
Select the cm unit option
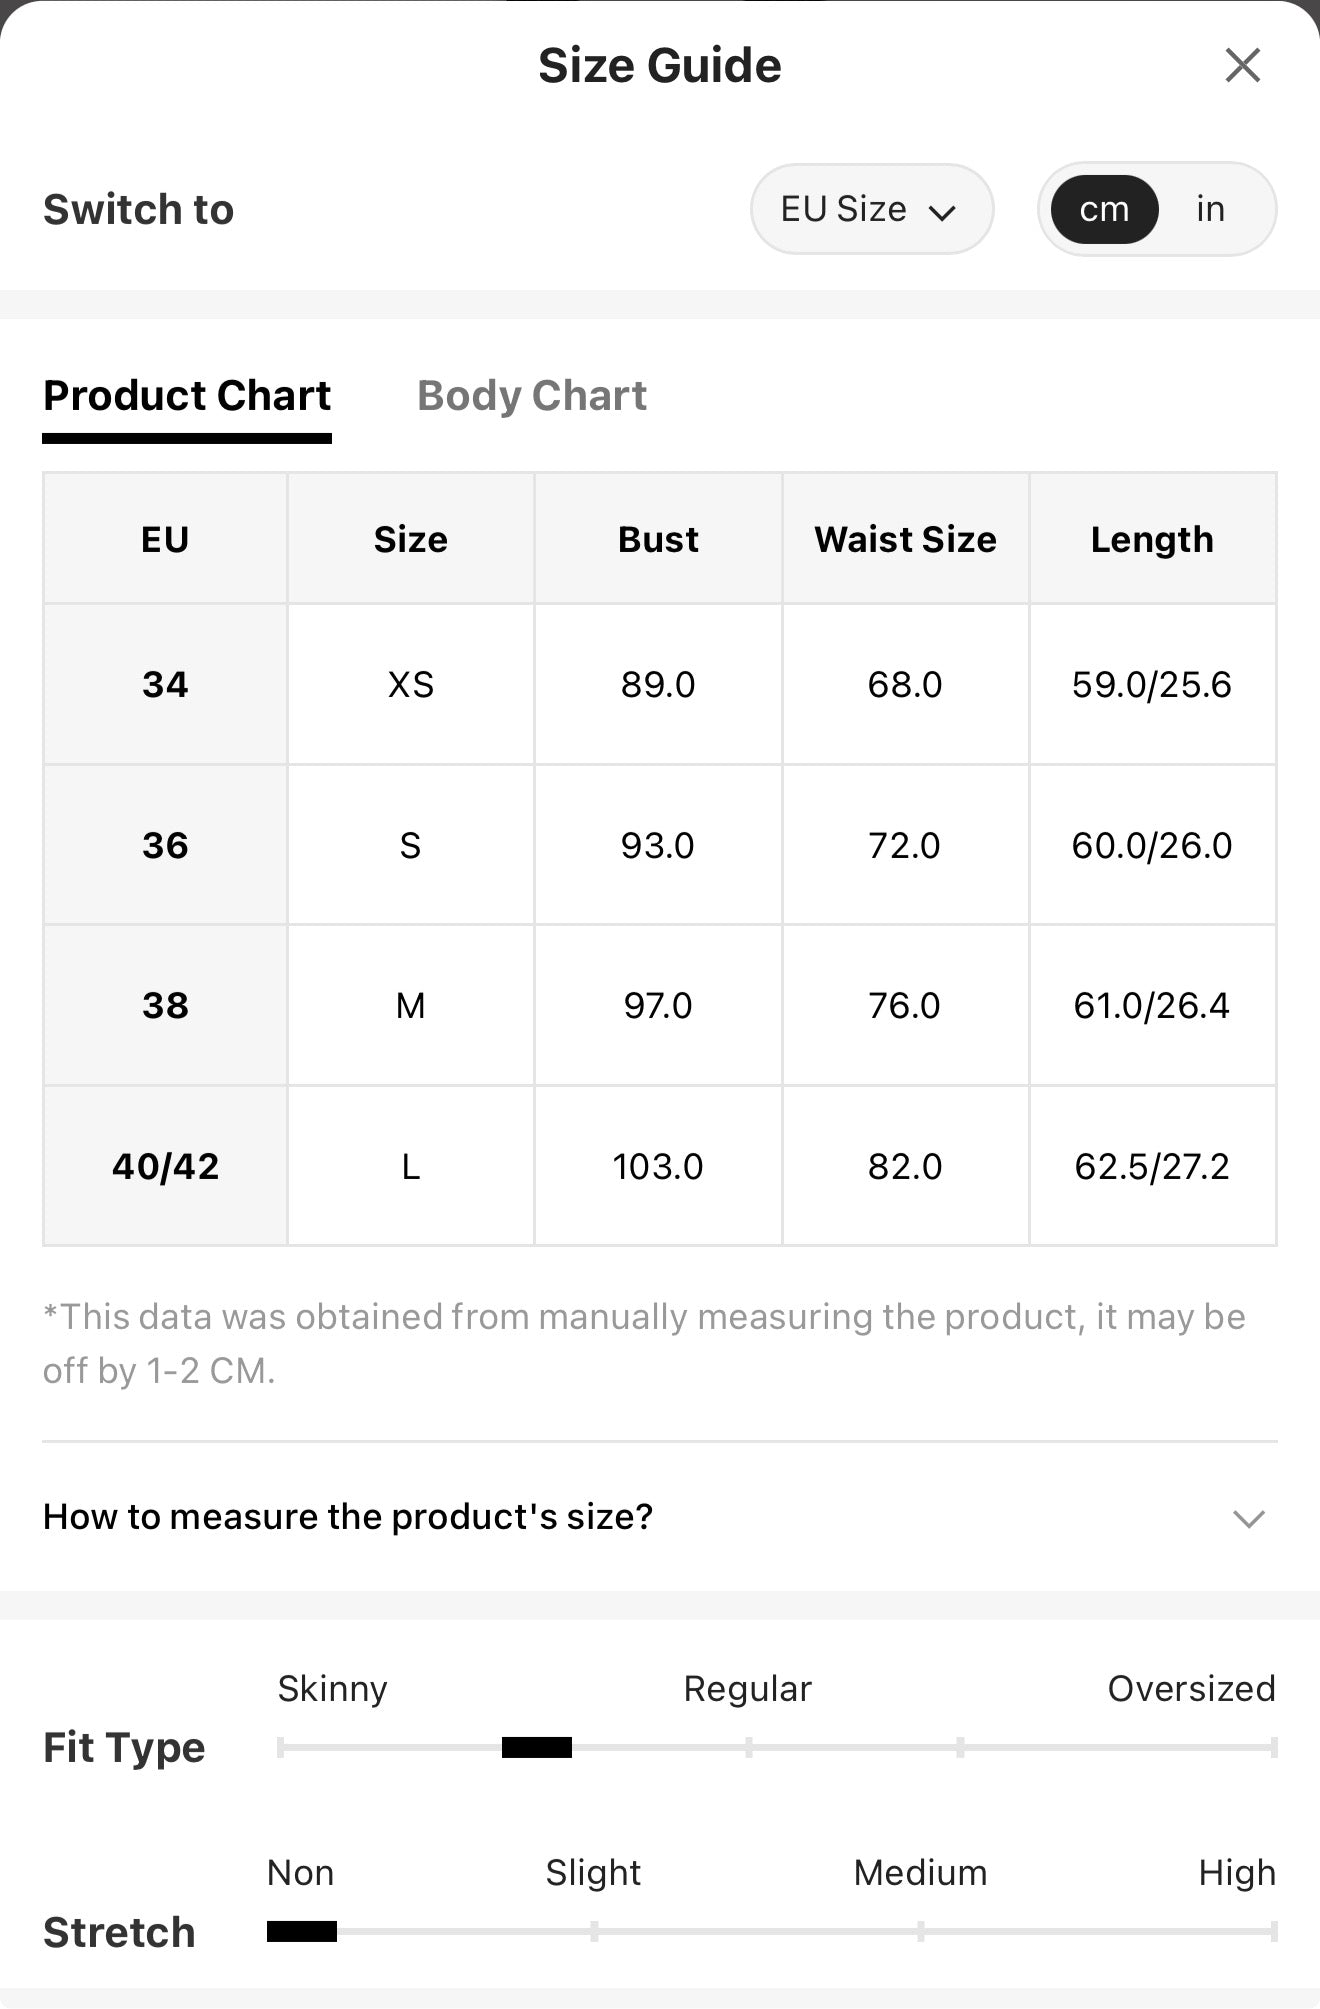(1104, 209)
